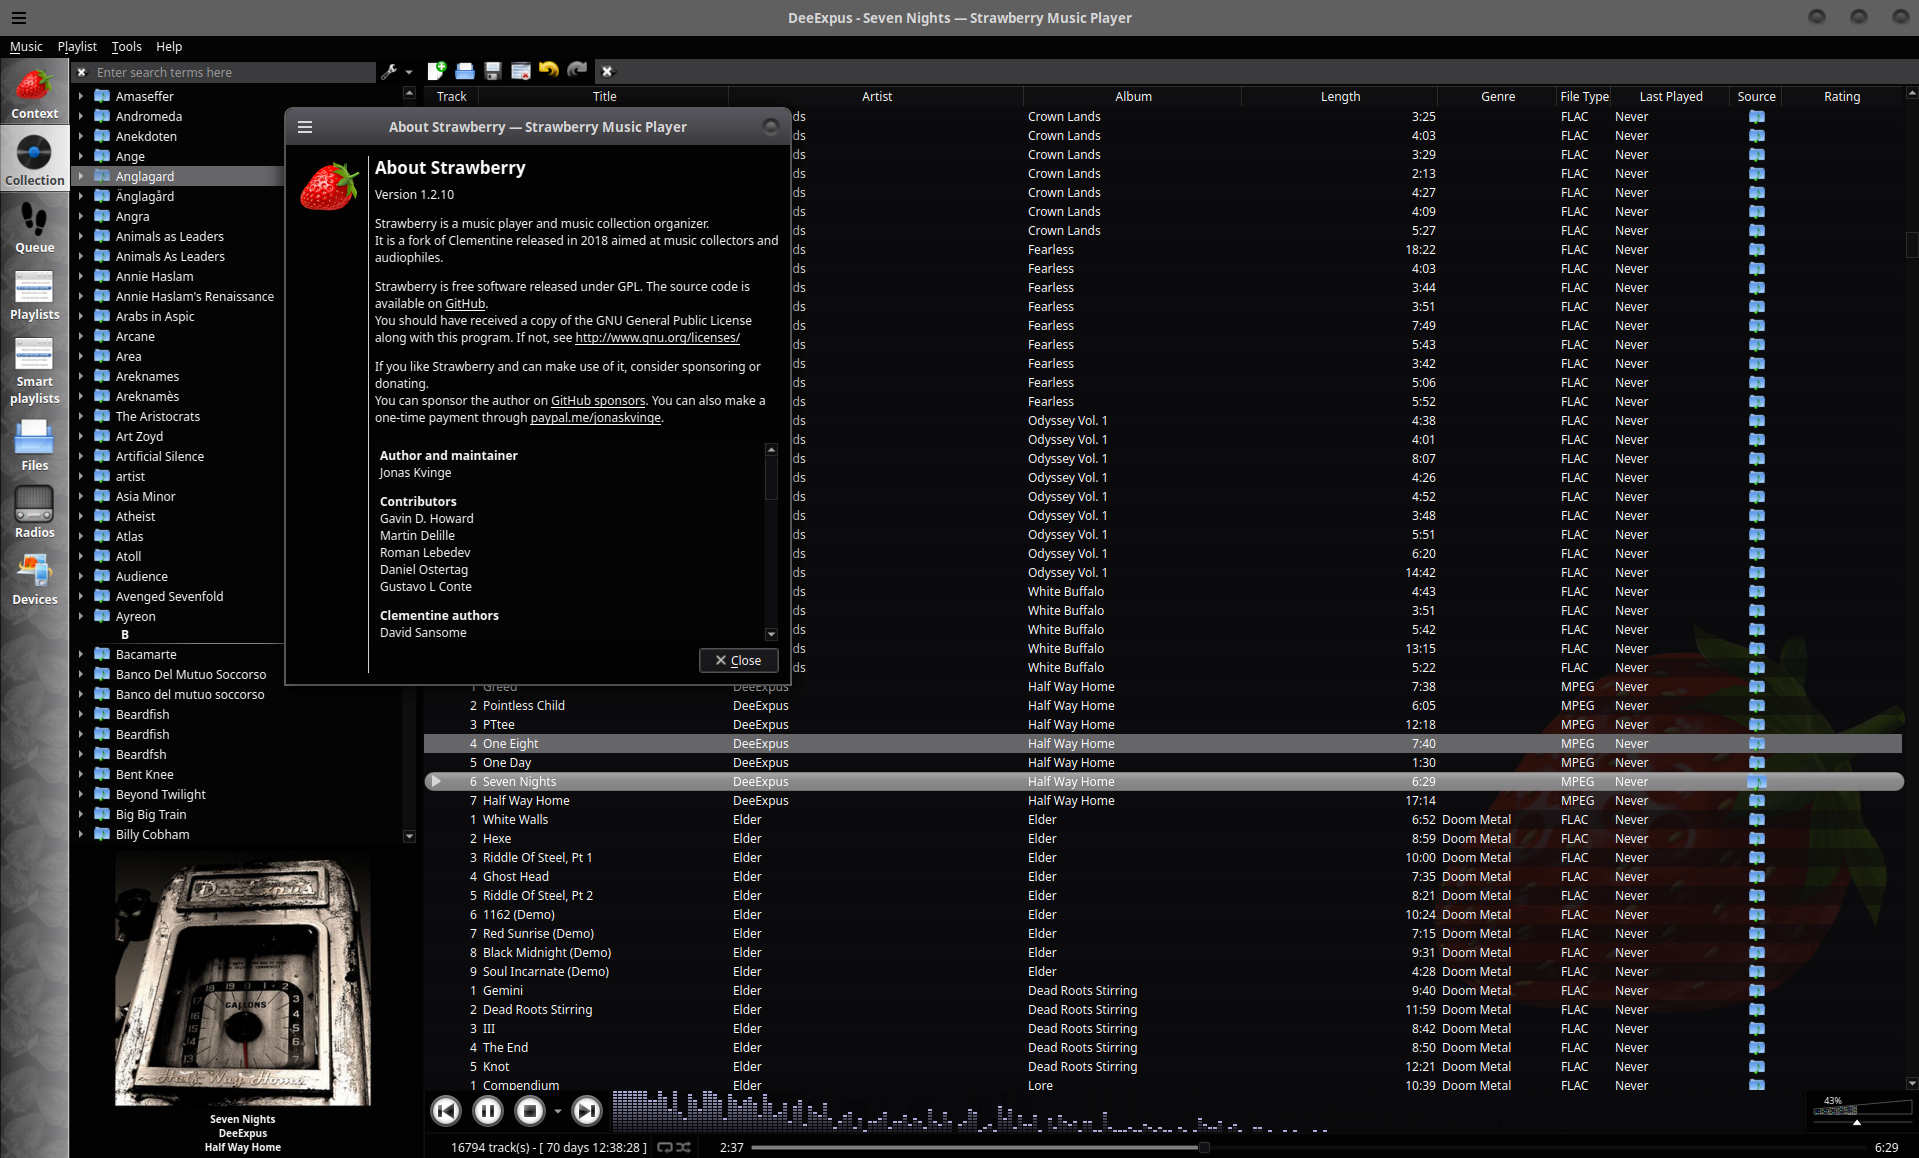Viewport: 1919px width, 1158px height.
Task: Open the Queue panel
Action: click(34, 226)
